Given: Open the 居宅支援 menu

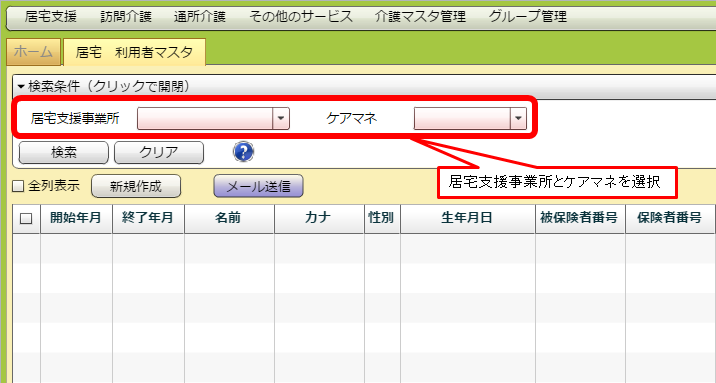Looking at the screenshot, I should [x=51, y=17].
